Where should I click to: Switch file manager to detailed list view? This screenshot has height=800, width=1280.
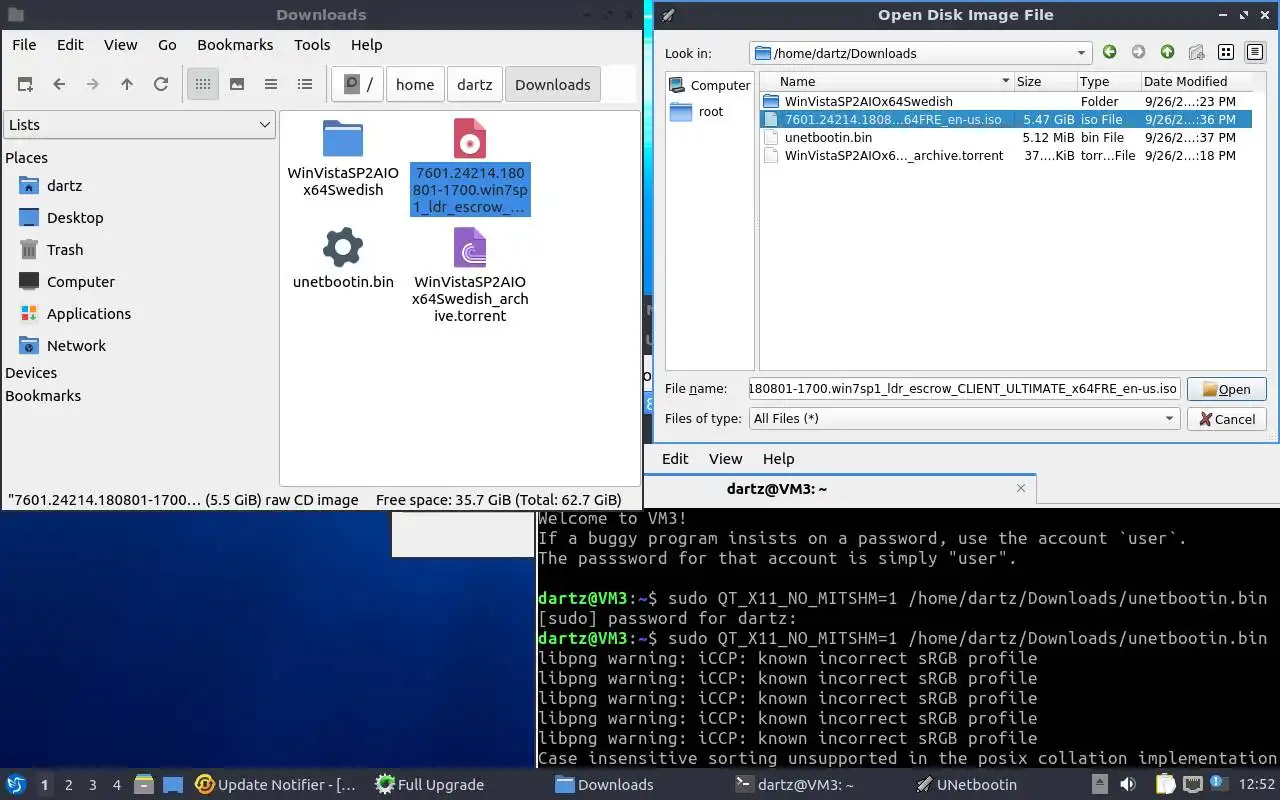click(305, 85)
